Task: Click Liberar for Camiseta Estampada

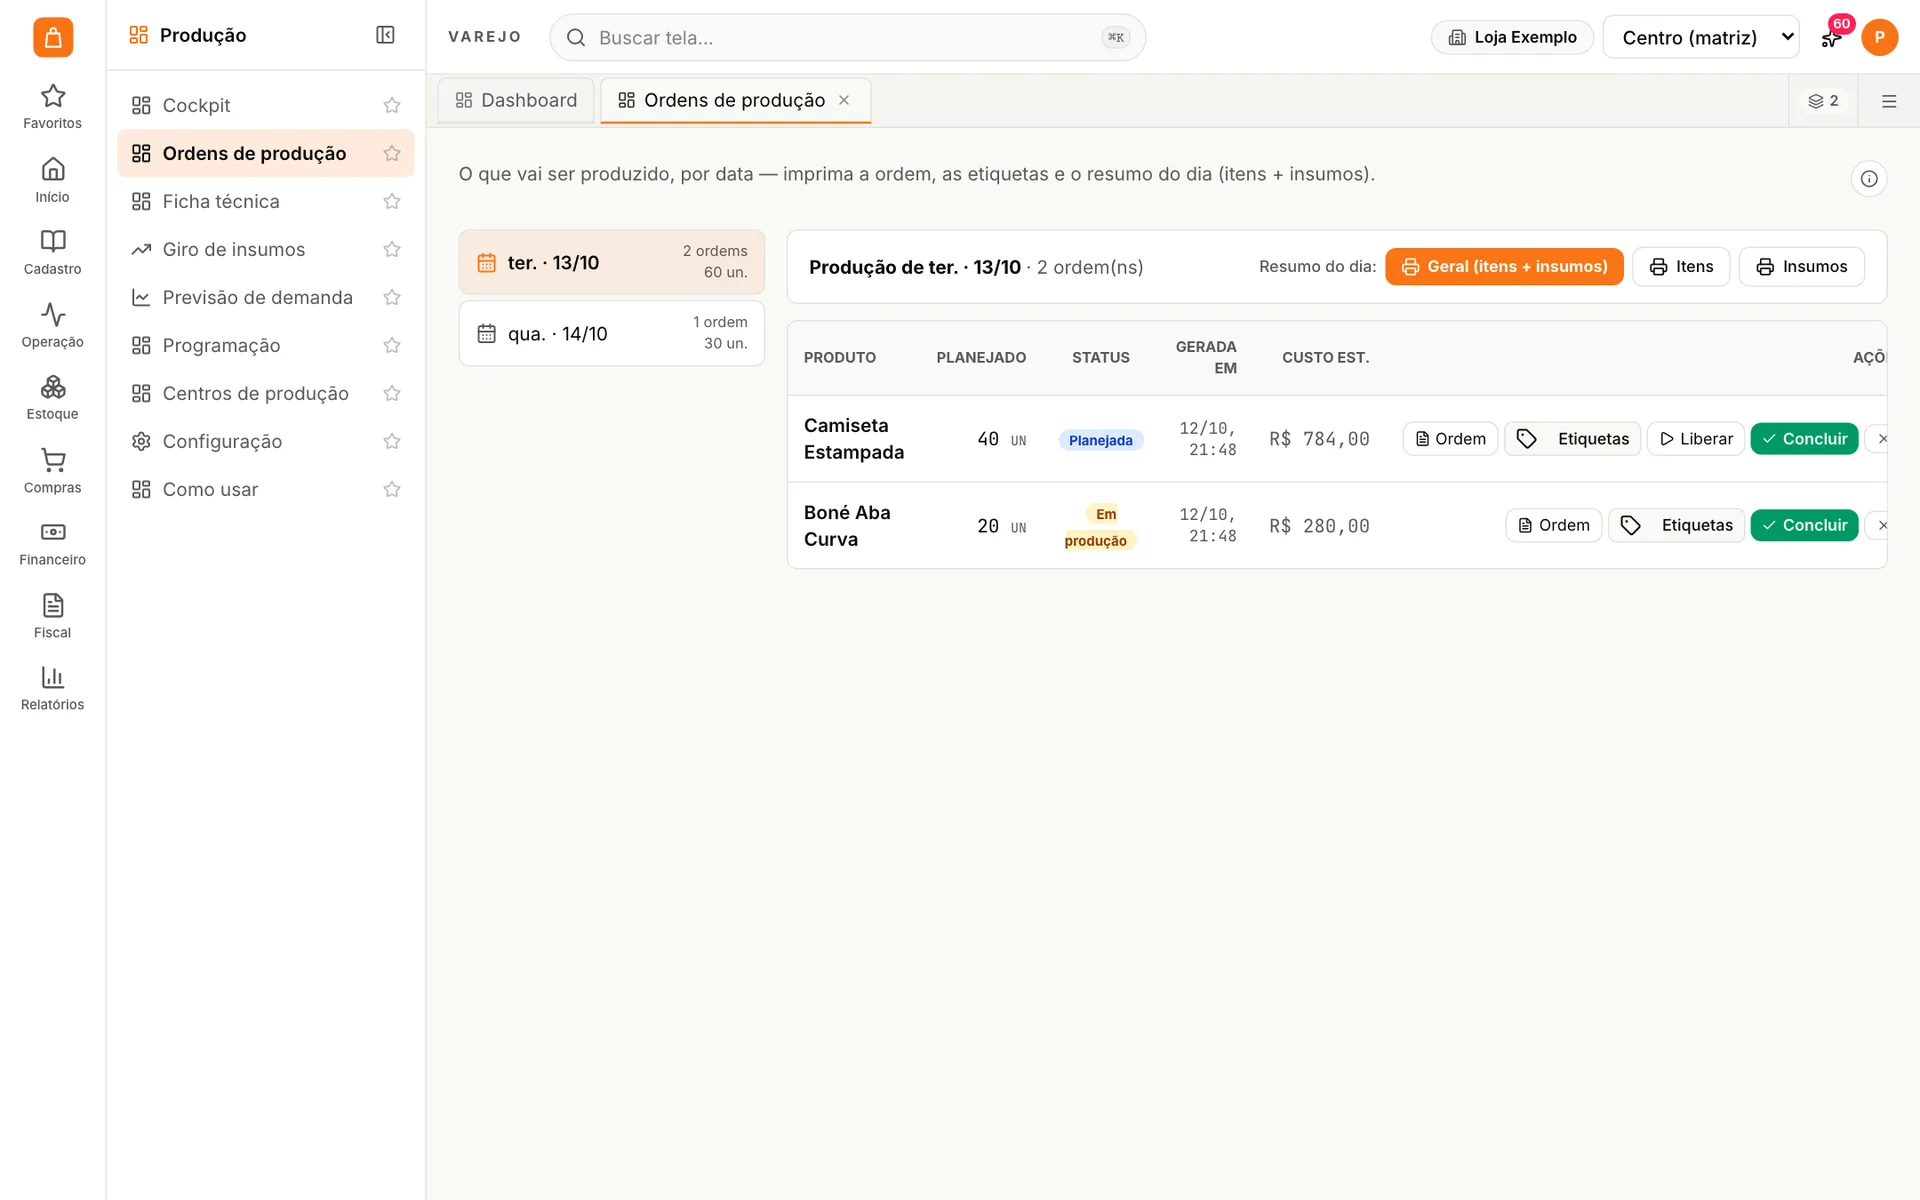Action: (x=1696, y=439)
